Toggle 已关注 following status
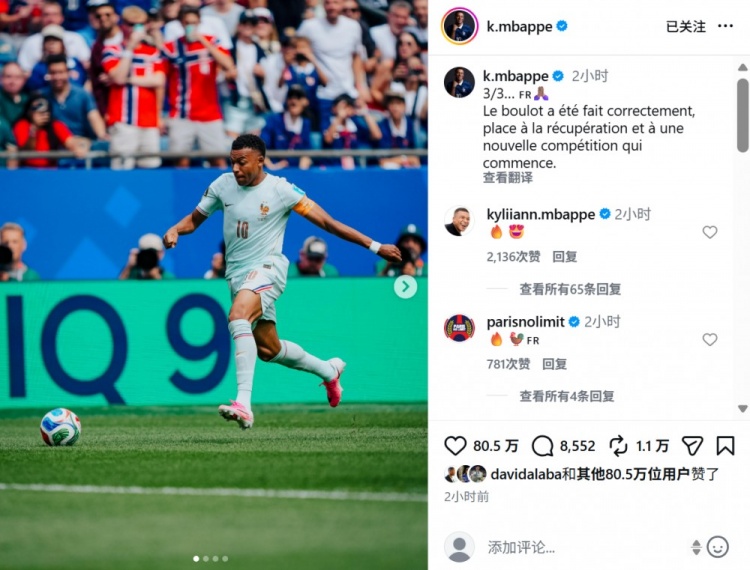Image resolution: width=750 pixels, height=570 pixels. 685,26
